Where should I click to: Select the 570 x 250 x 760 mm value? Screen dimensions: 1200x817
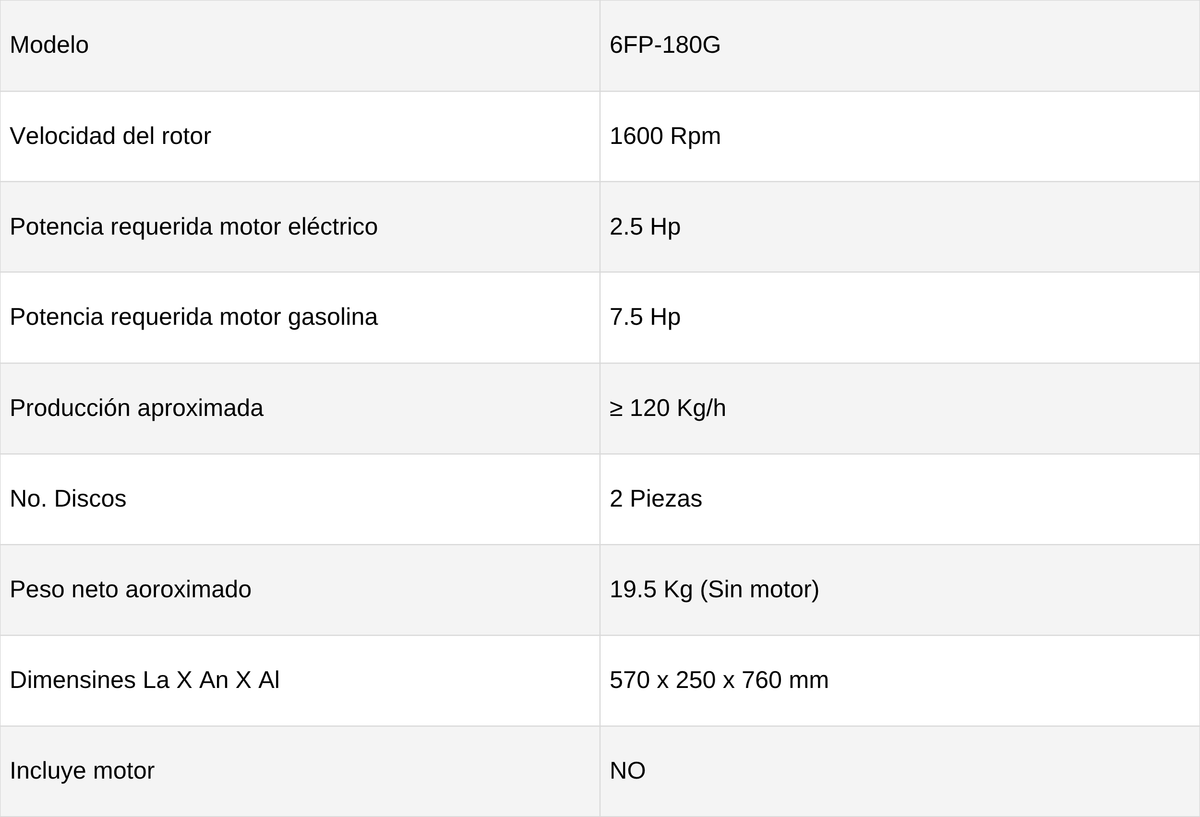tap(719, 681)
